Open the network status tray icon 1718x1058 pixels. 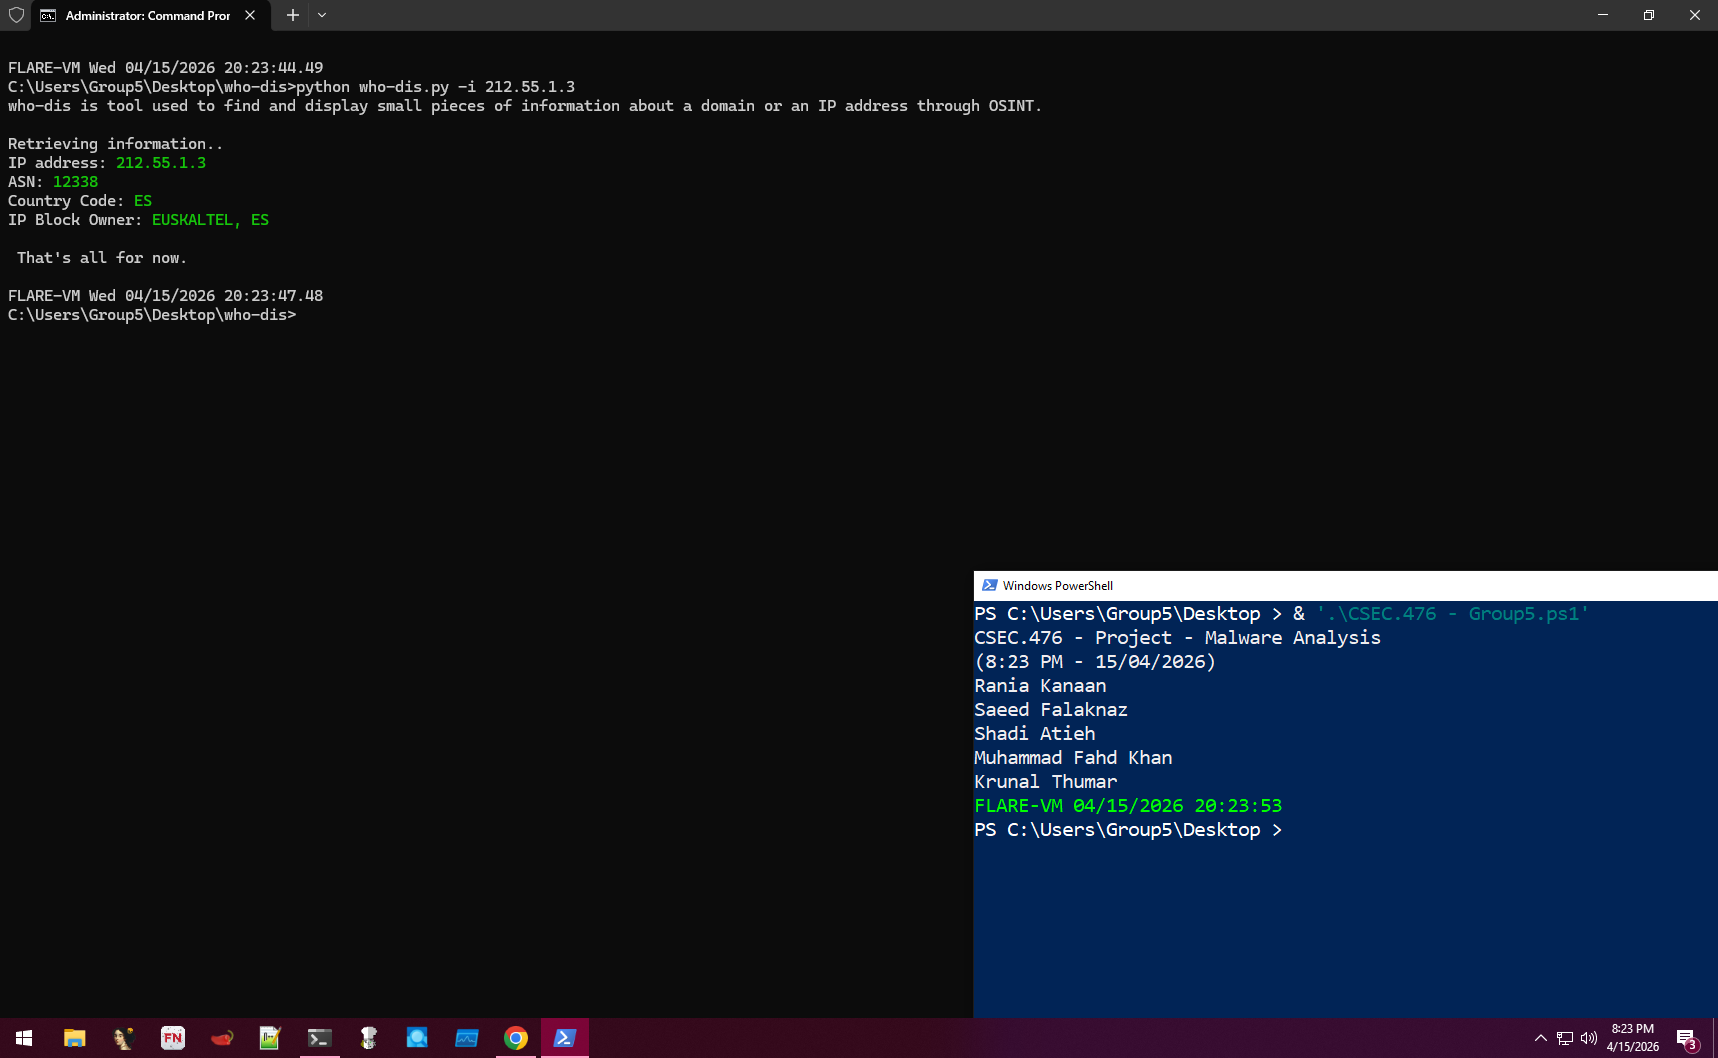pyautogui.click(x=1565, y=1038)
